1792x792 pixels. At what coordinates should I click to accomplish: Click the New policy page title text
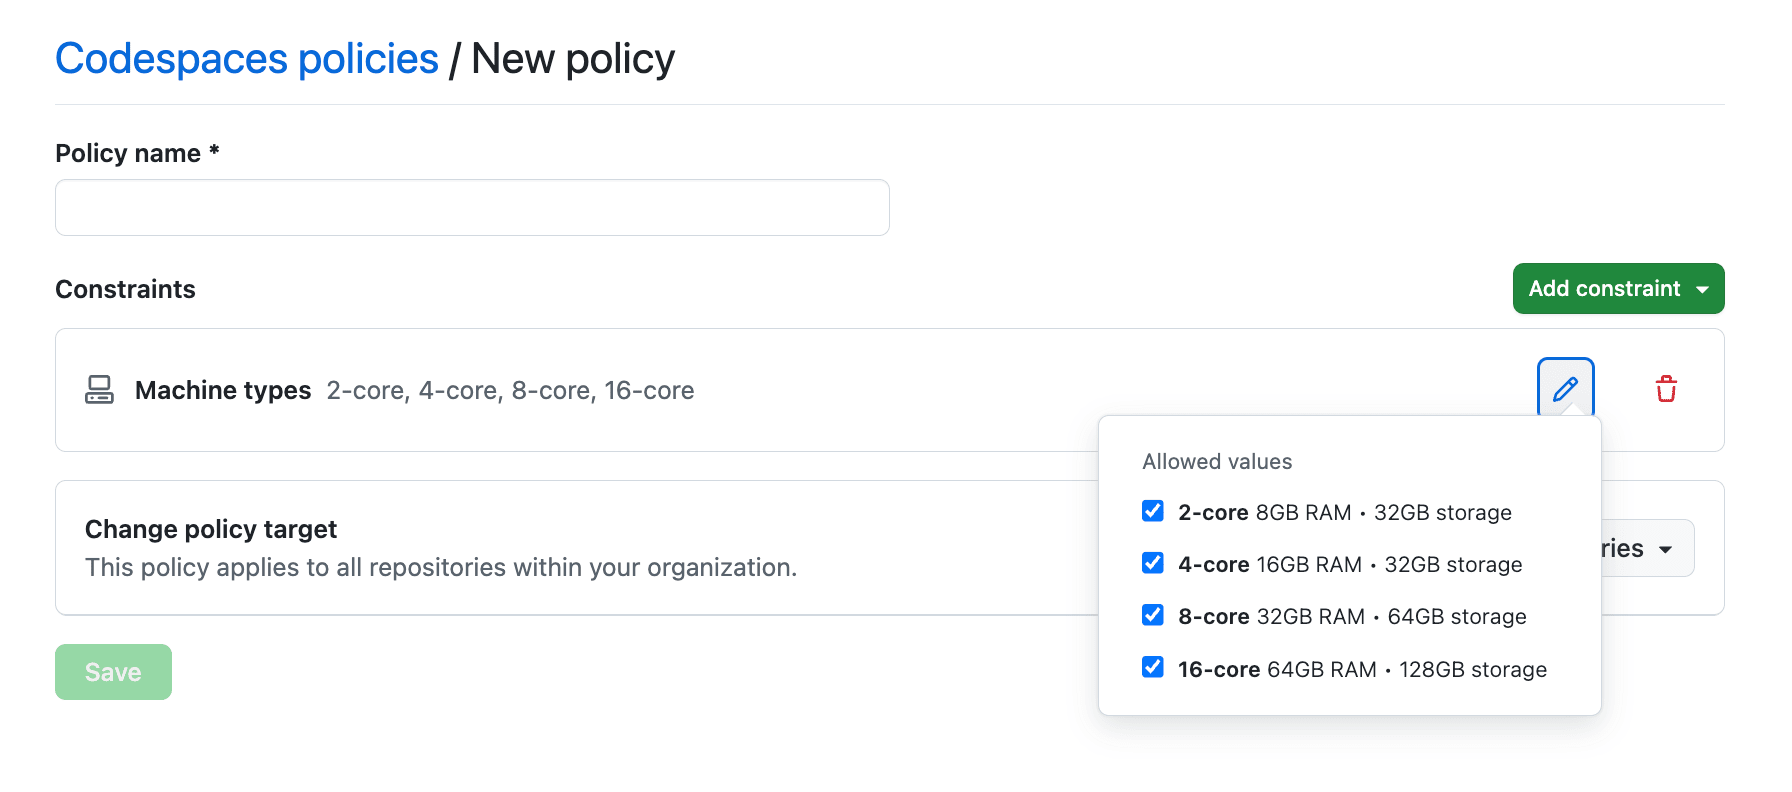(573, 59)
